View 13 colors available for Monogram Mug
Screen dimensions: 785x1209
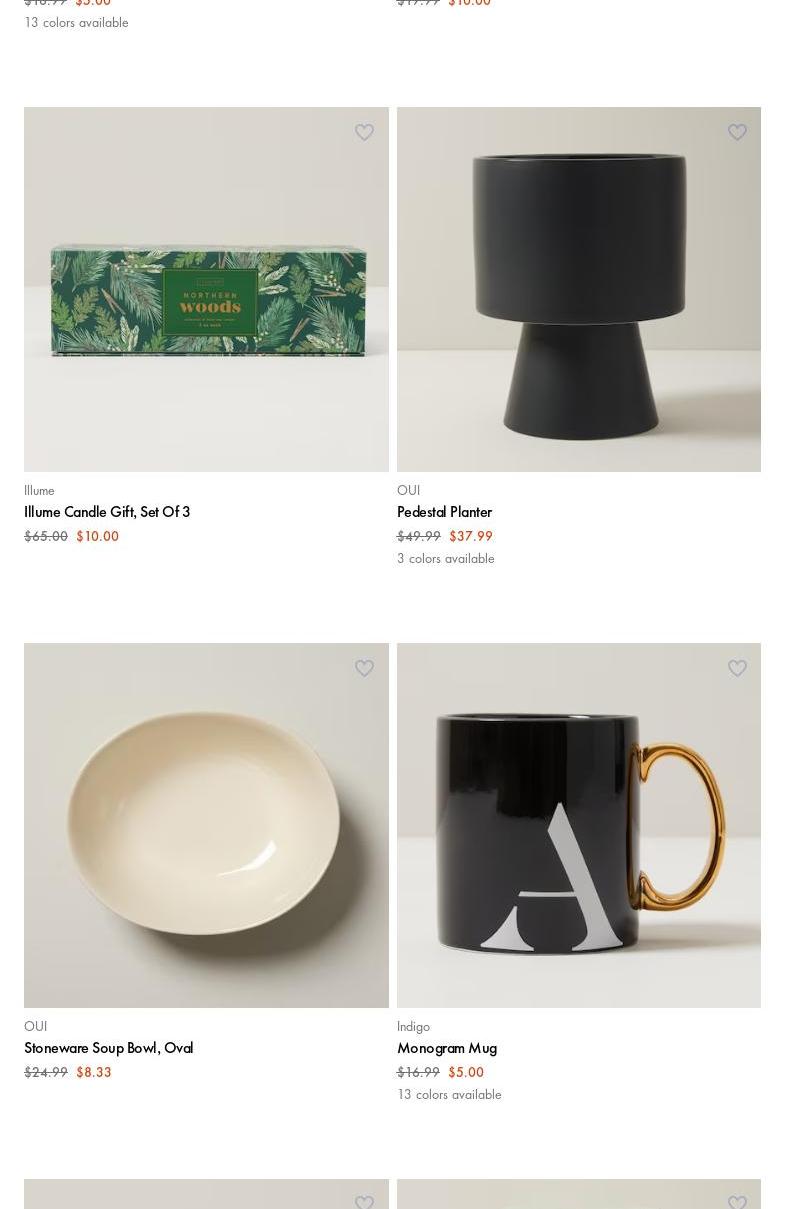click(449, 1094)
